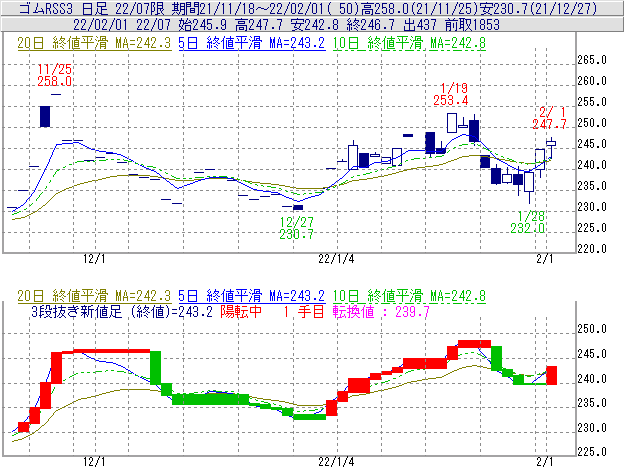Click the 始245.9 opening price text
This screenshot has width=624, height=475.
[x=203, y=25]
